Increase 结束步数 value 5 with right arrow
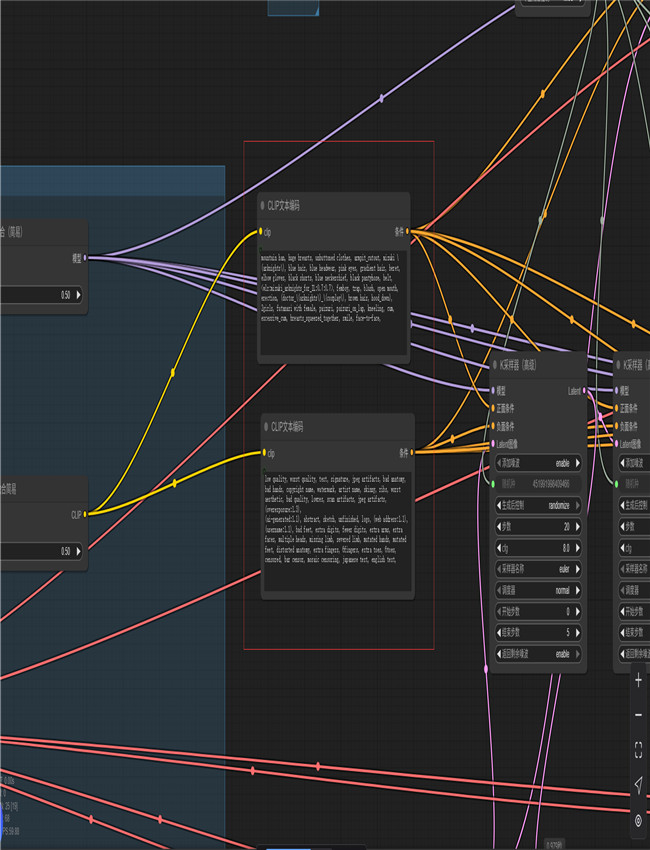This screenshot has height=850, width=650. pyautogui.click(x=575, y=632)
